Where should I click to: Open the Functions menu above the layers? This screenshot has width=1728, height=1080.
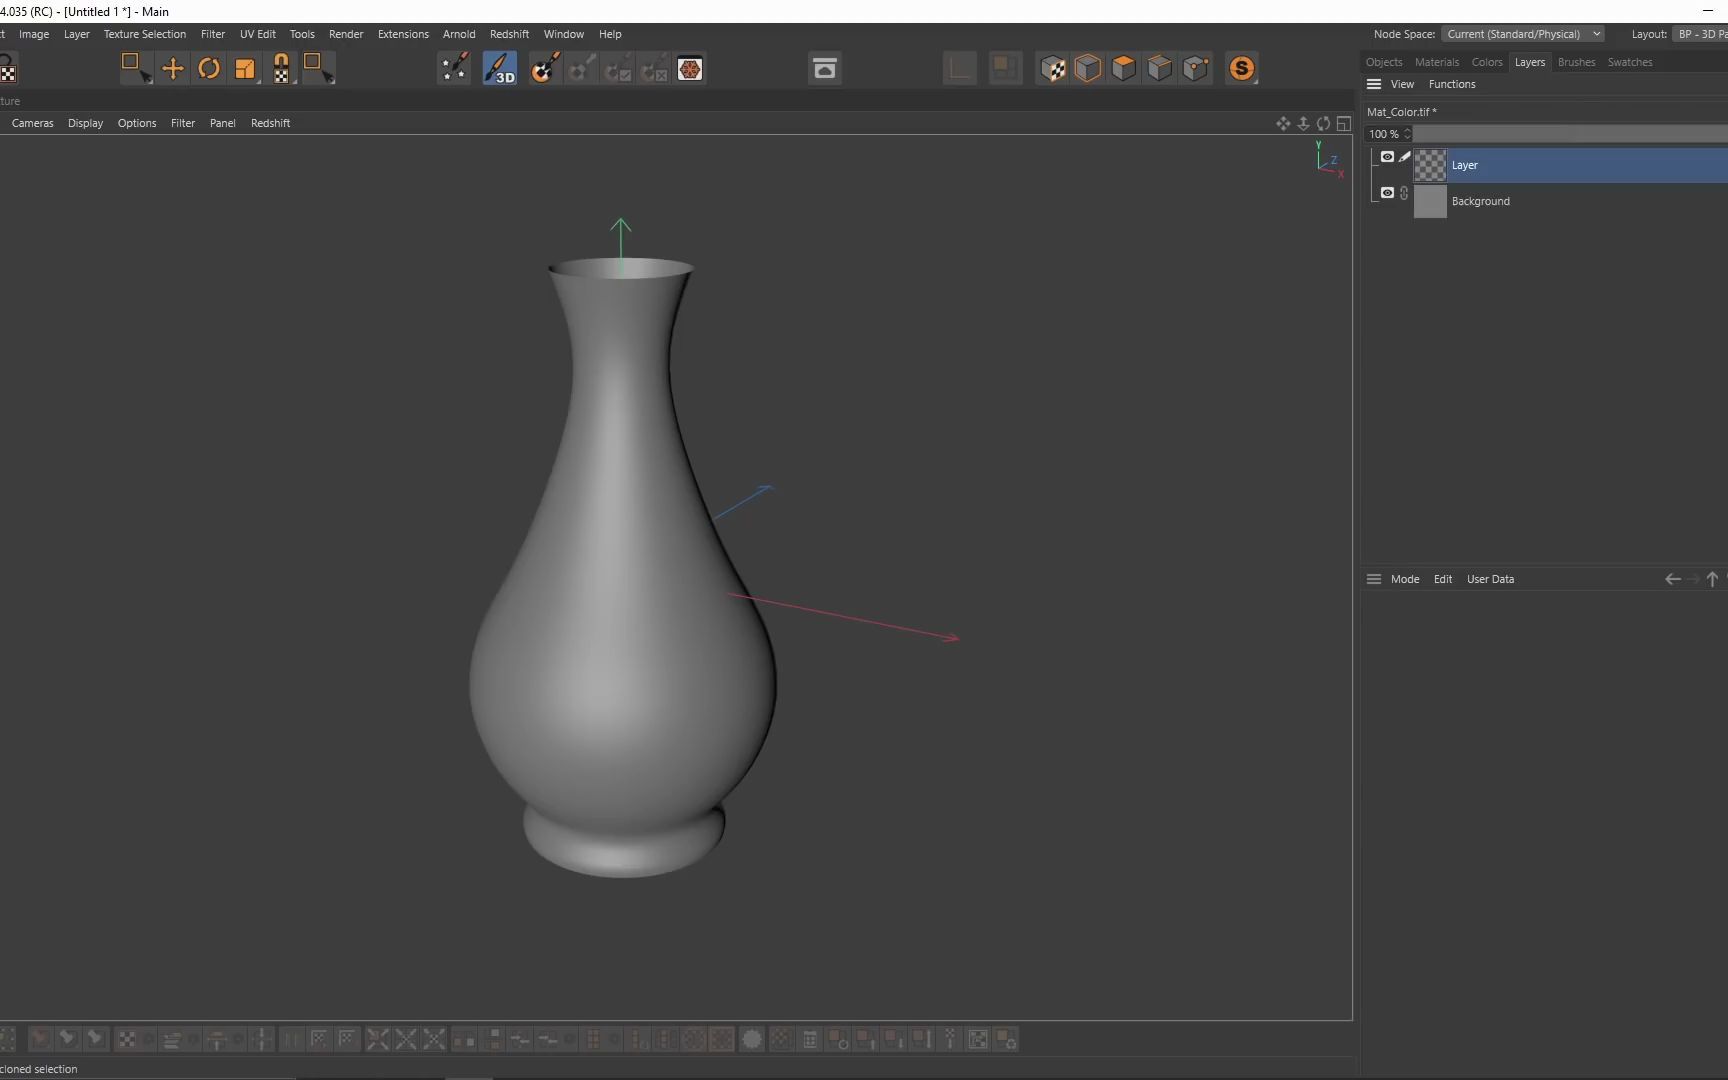pos(1452,84)
